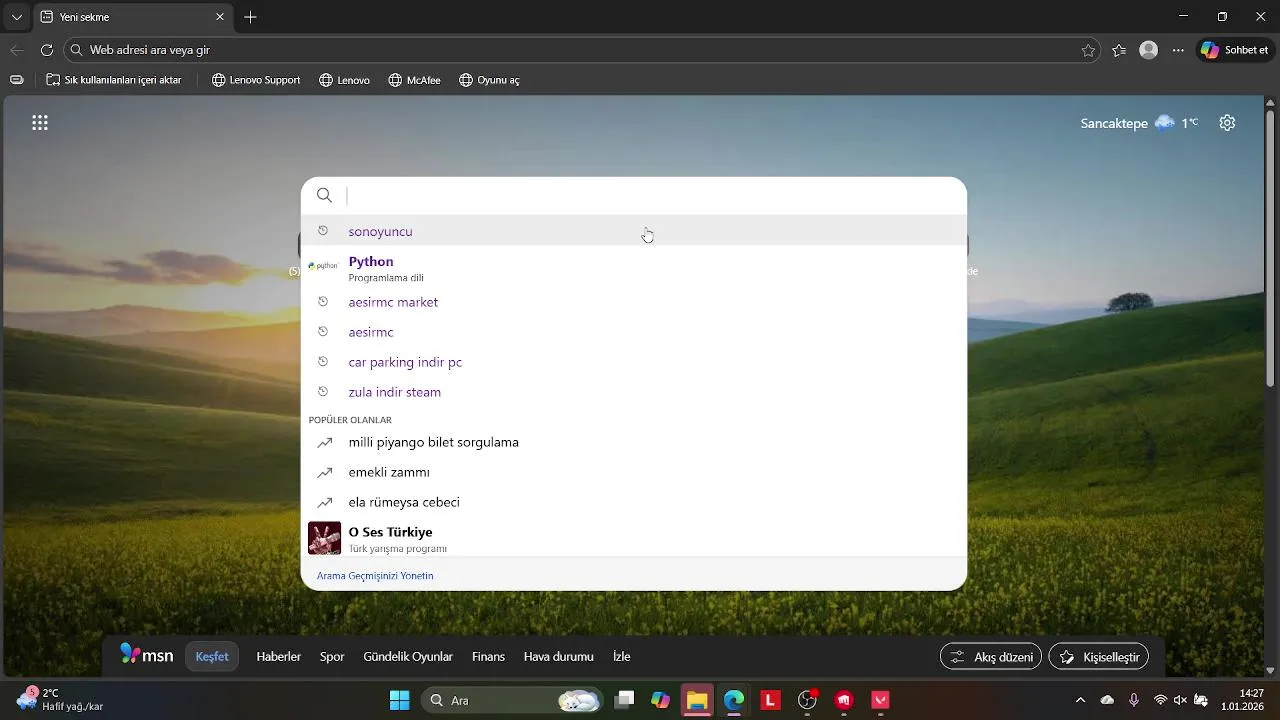Viewport: 1280px width, 720px height.
Task: Show hidden system tray icons
Action: click(1080, 700)
